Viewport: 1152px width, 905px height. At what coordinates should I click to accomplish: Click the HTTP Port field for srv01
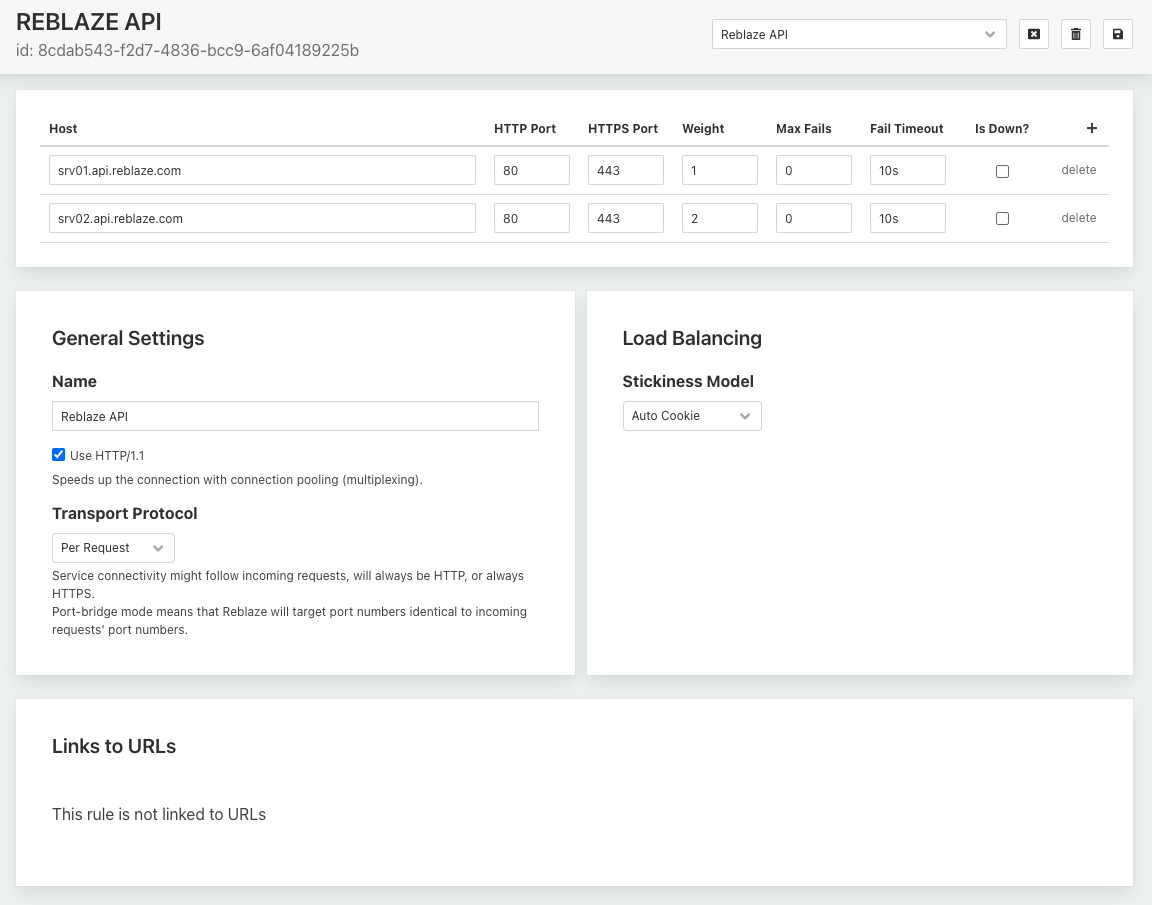[x=531, y=171]
